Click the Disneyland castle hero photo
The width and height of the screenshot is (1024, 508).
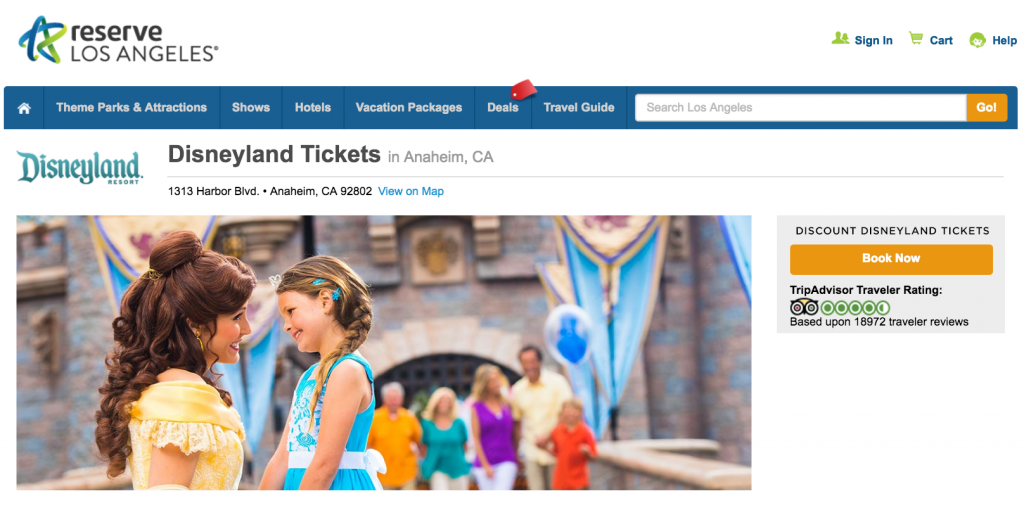coord(384,353)
